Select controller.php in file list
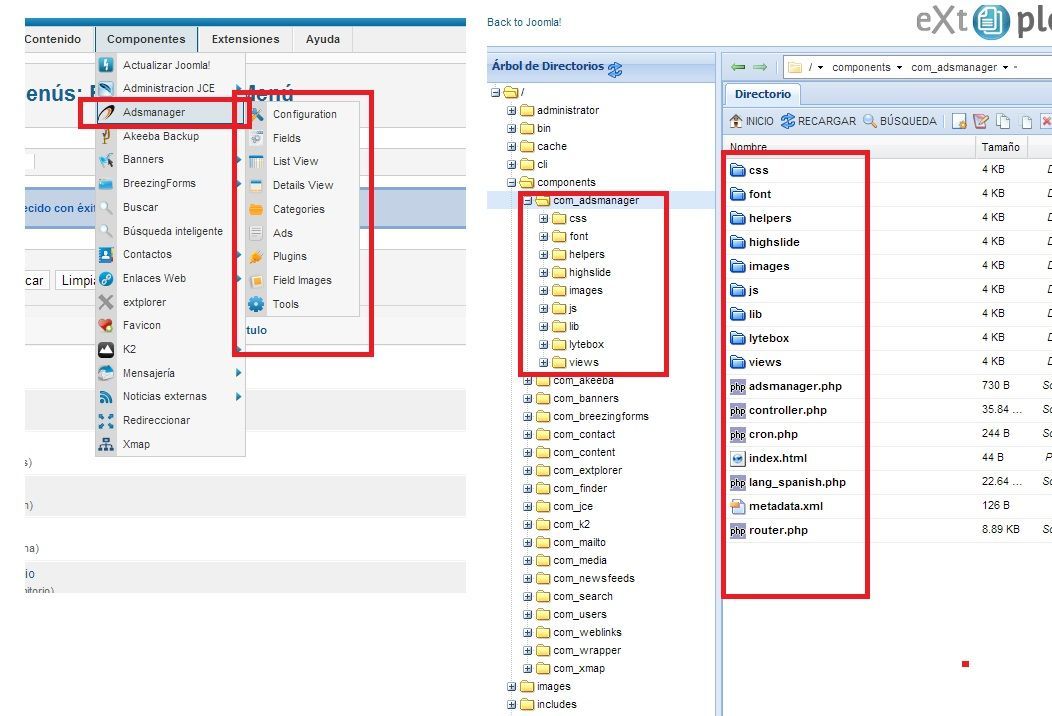 (788, 410)
